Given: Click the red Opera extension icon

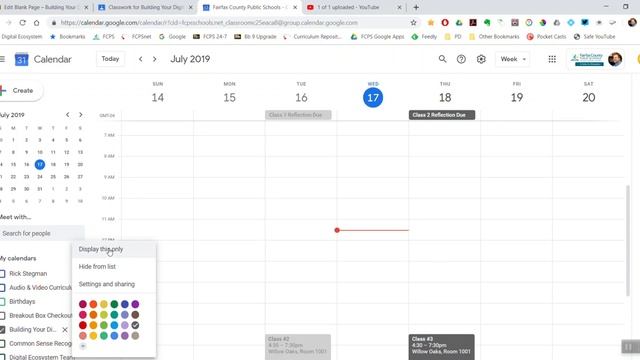Looking at the screenshot, I should pos(445,23).
